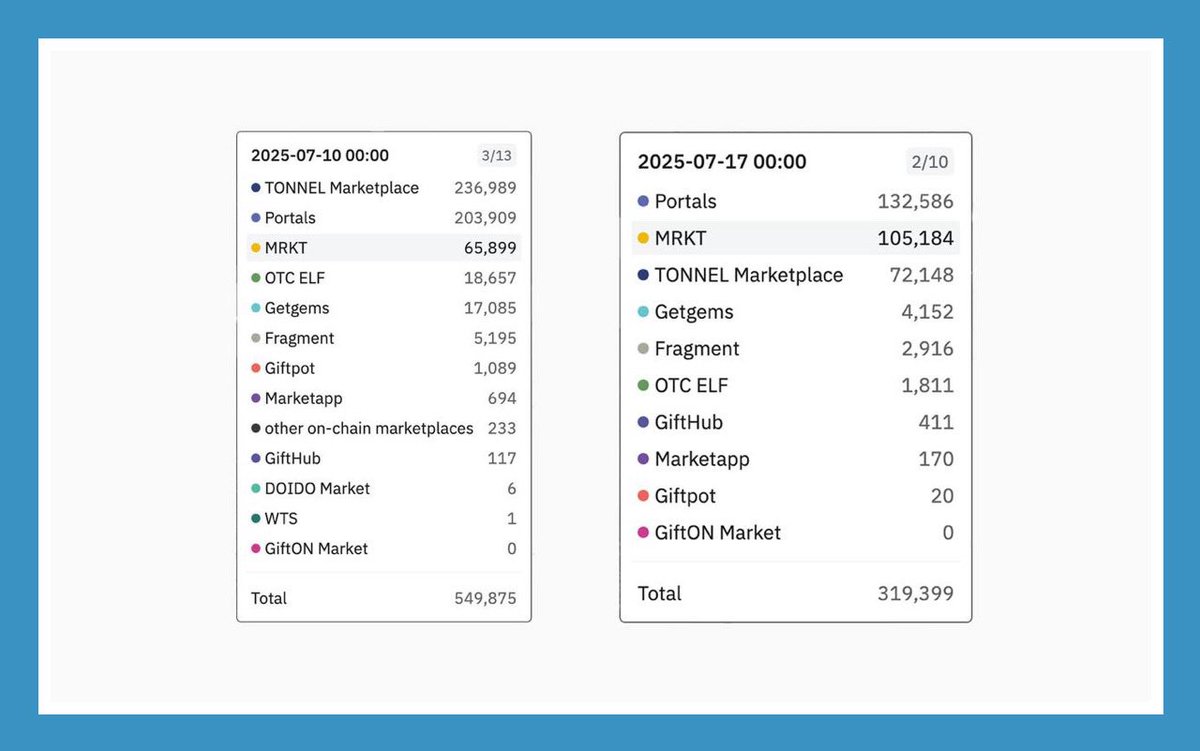Image resolution: width=1200 pixels, height=751 pixels.
Task: Click Portals' color dot in the 2025-07-17 list
Action: tap(643, 201)
